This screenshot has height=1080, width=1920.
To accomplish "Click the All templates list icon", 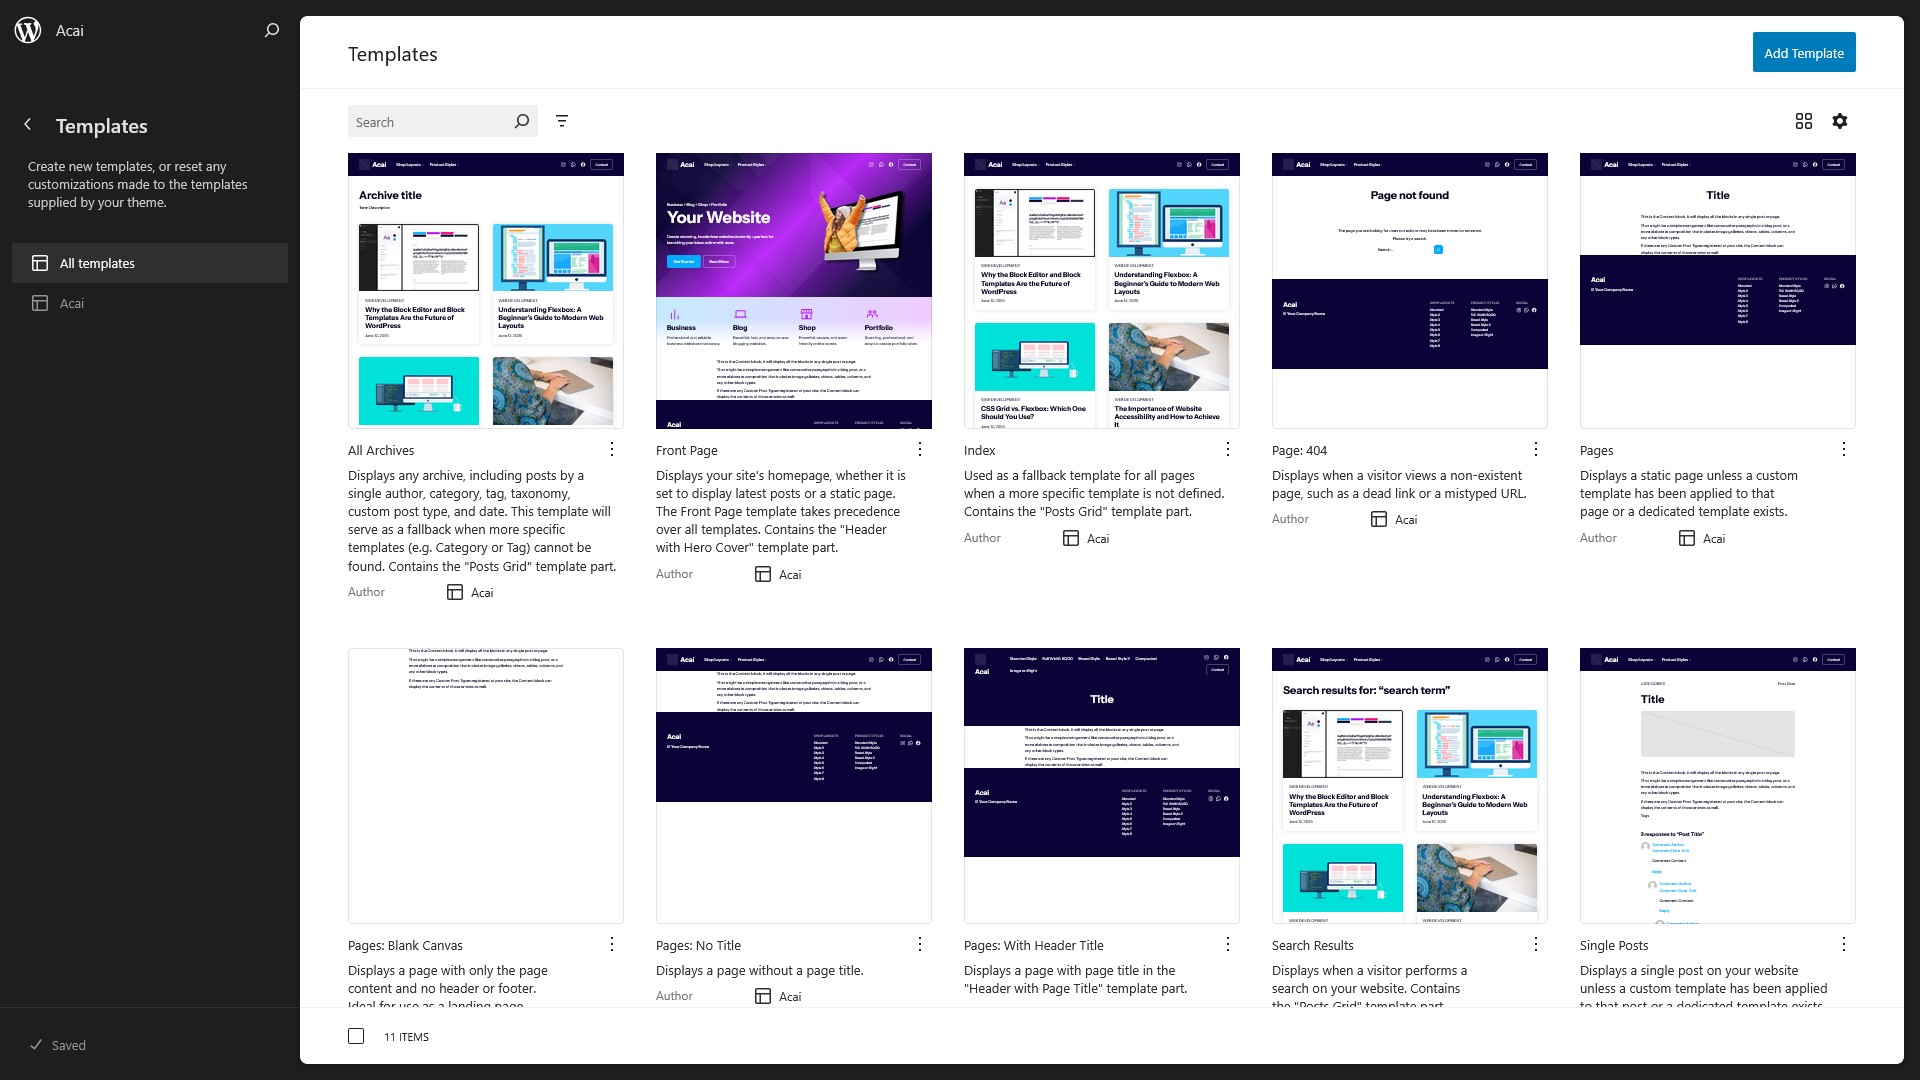I will tap(40, 263).
